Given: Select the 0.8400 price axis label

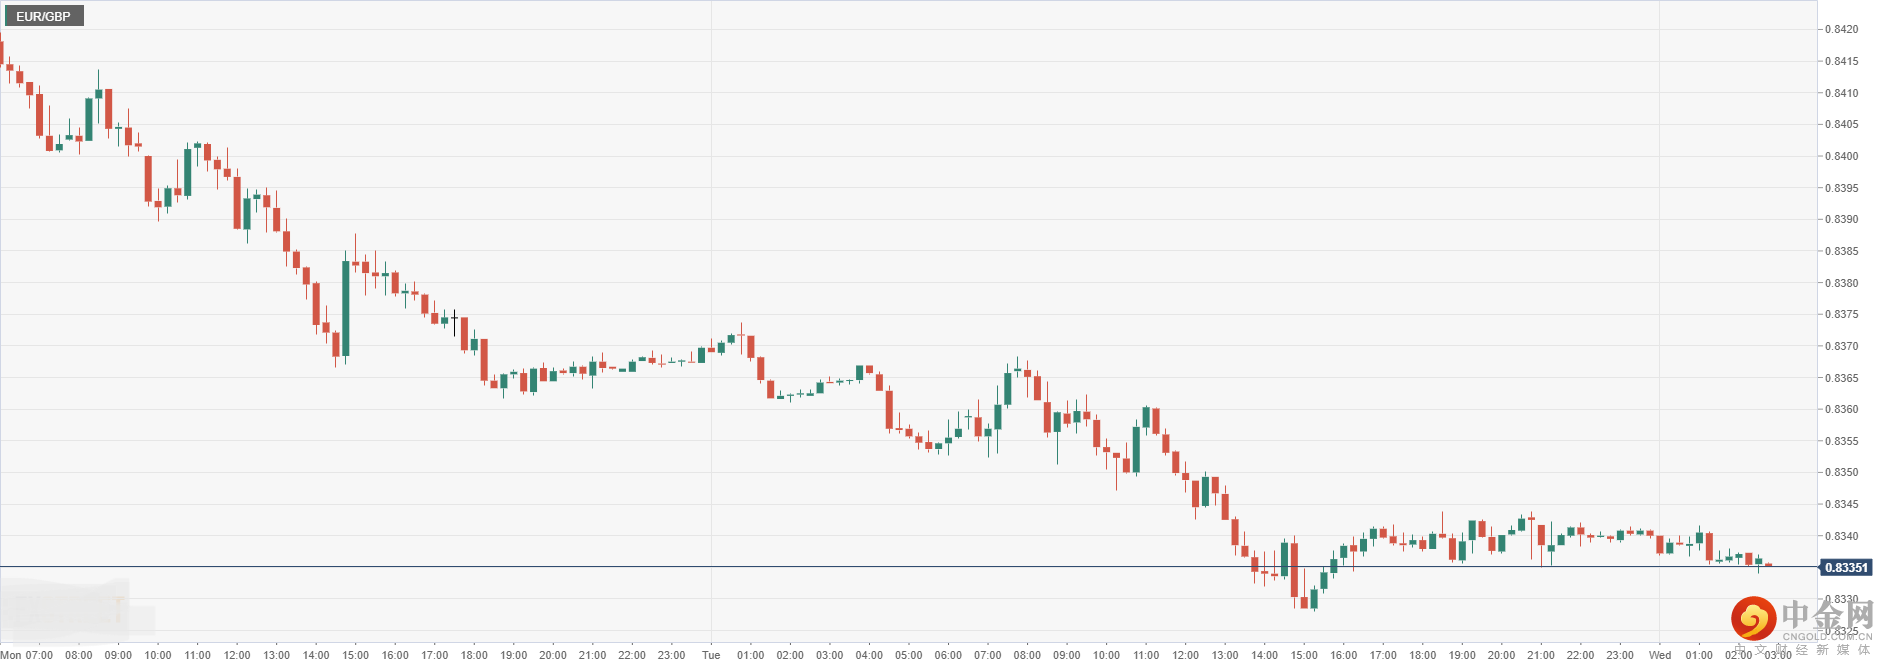Looking at the screenshot, I should point(1841,156).
